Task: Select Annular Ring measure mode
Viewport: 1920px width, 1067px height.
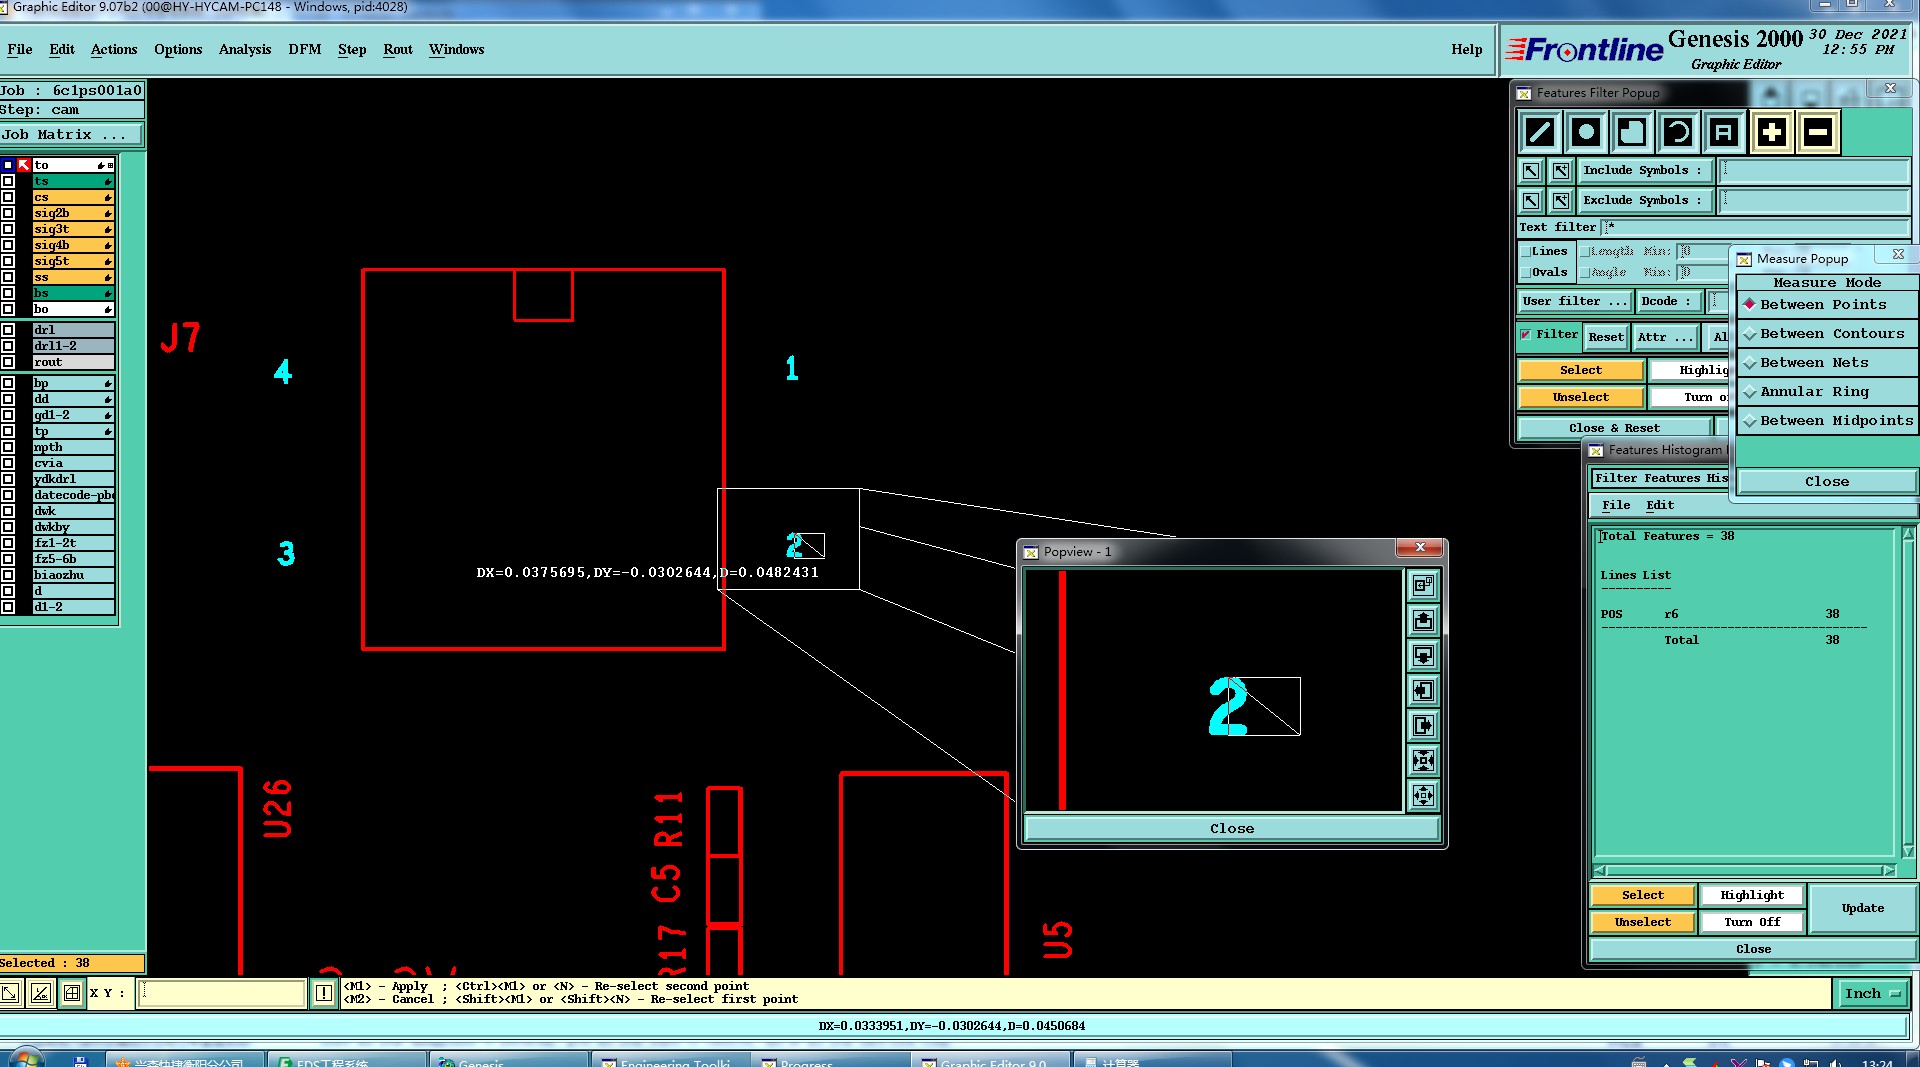Action: [x=1828, y=392]
